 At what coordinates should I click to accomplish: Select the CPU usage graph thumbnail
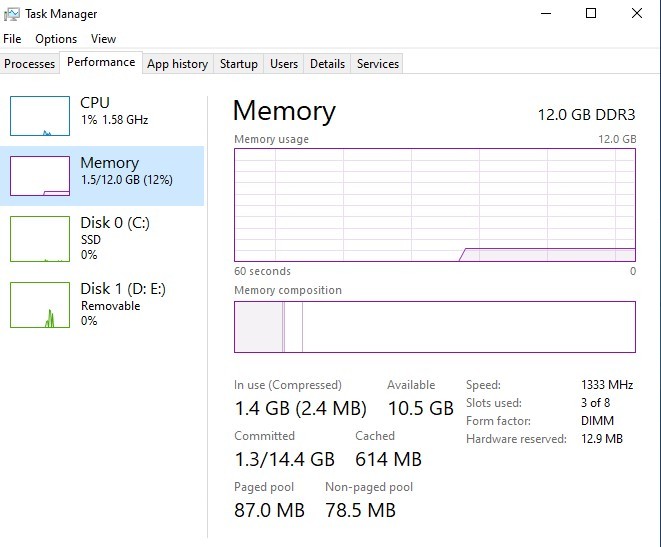point(40,116)
